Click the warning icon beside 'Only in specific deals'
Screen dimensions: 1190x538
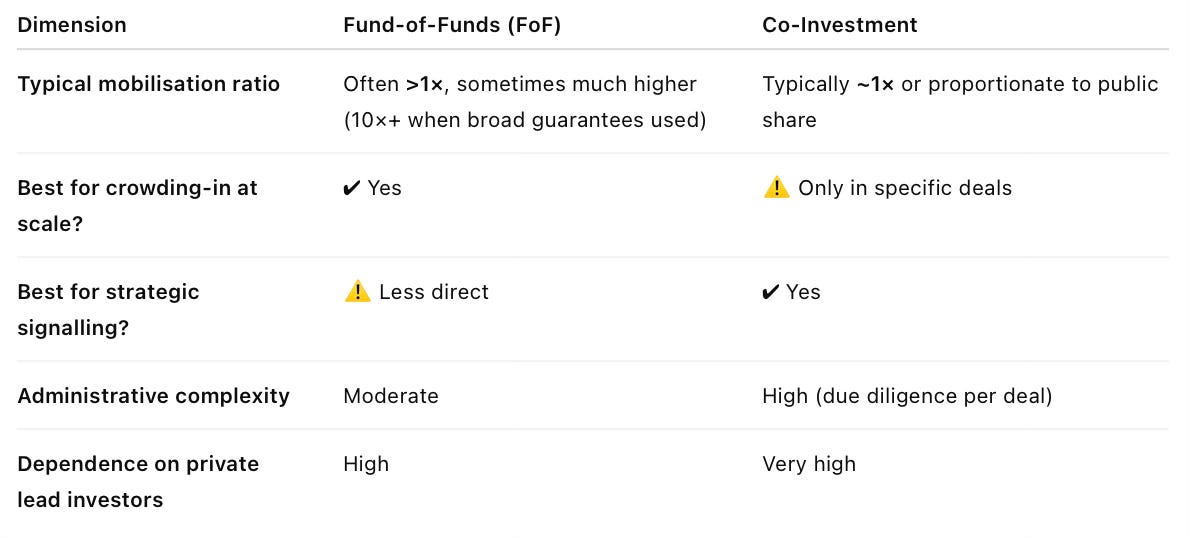click(776, 188)
